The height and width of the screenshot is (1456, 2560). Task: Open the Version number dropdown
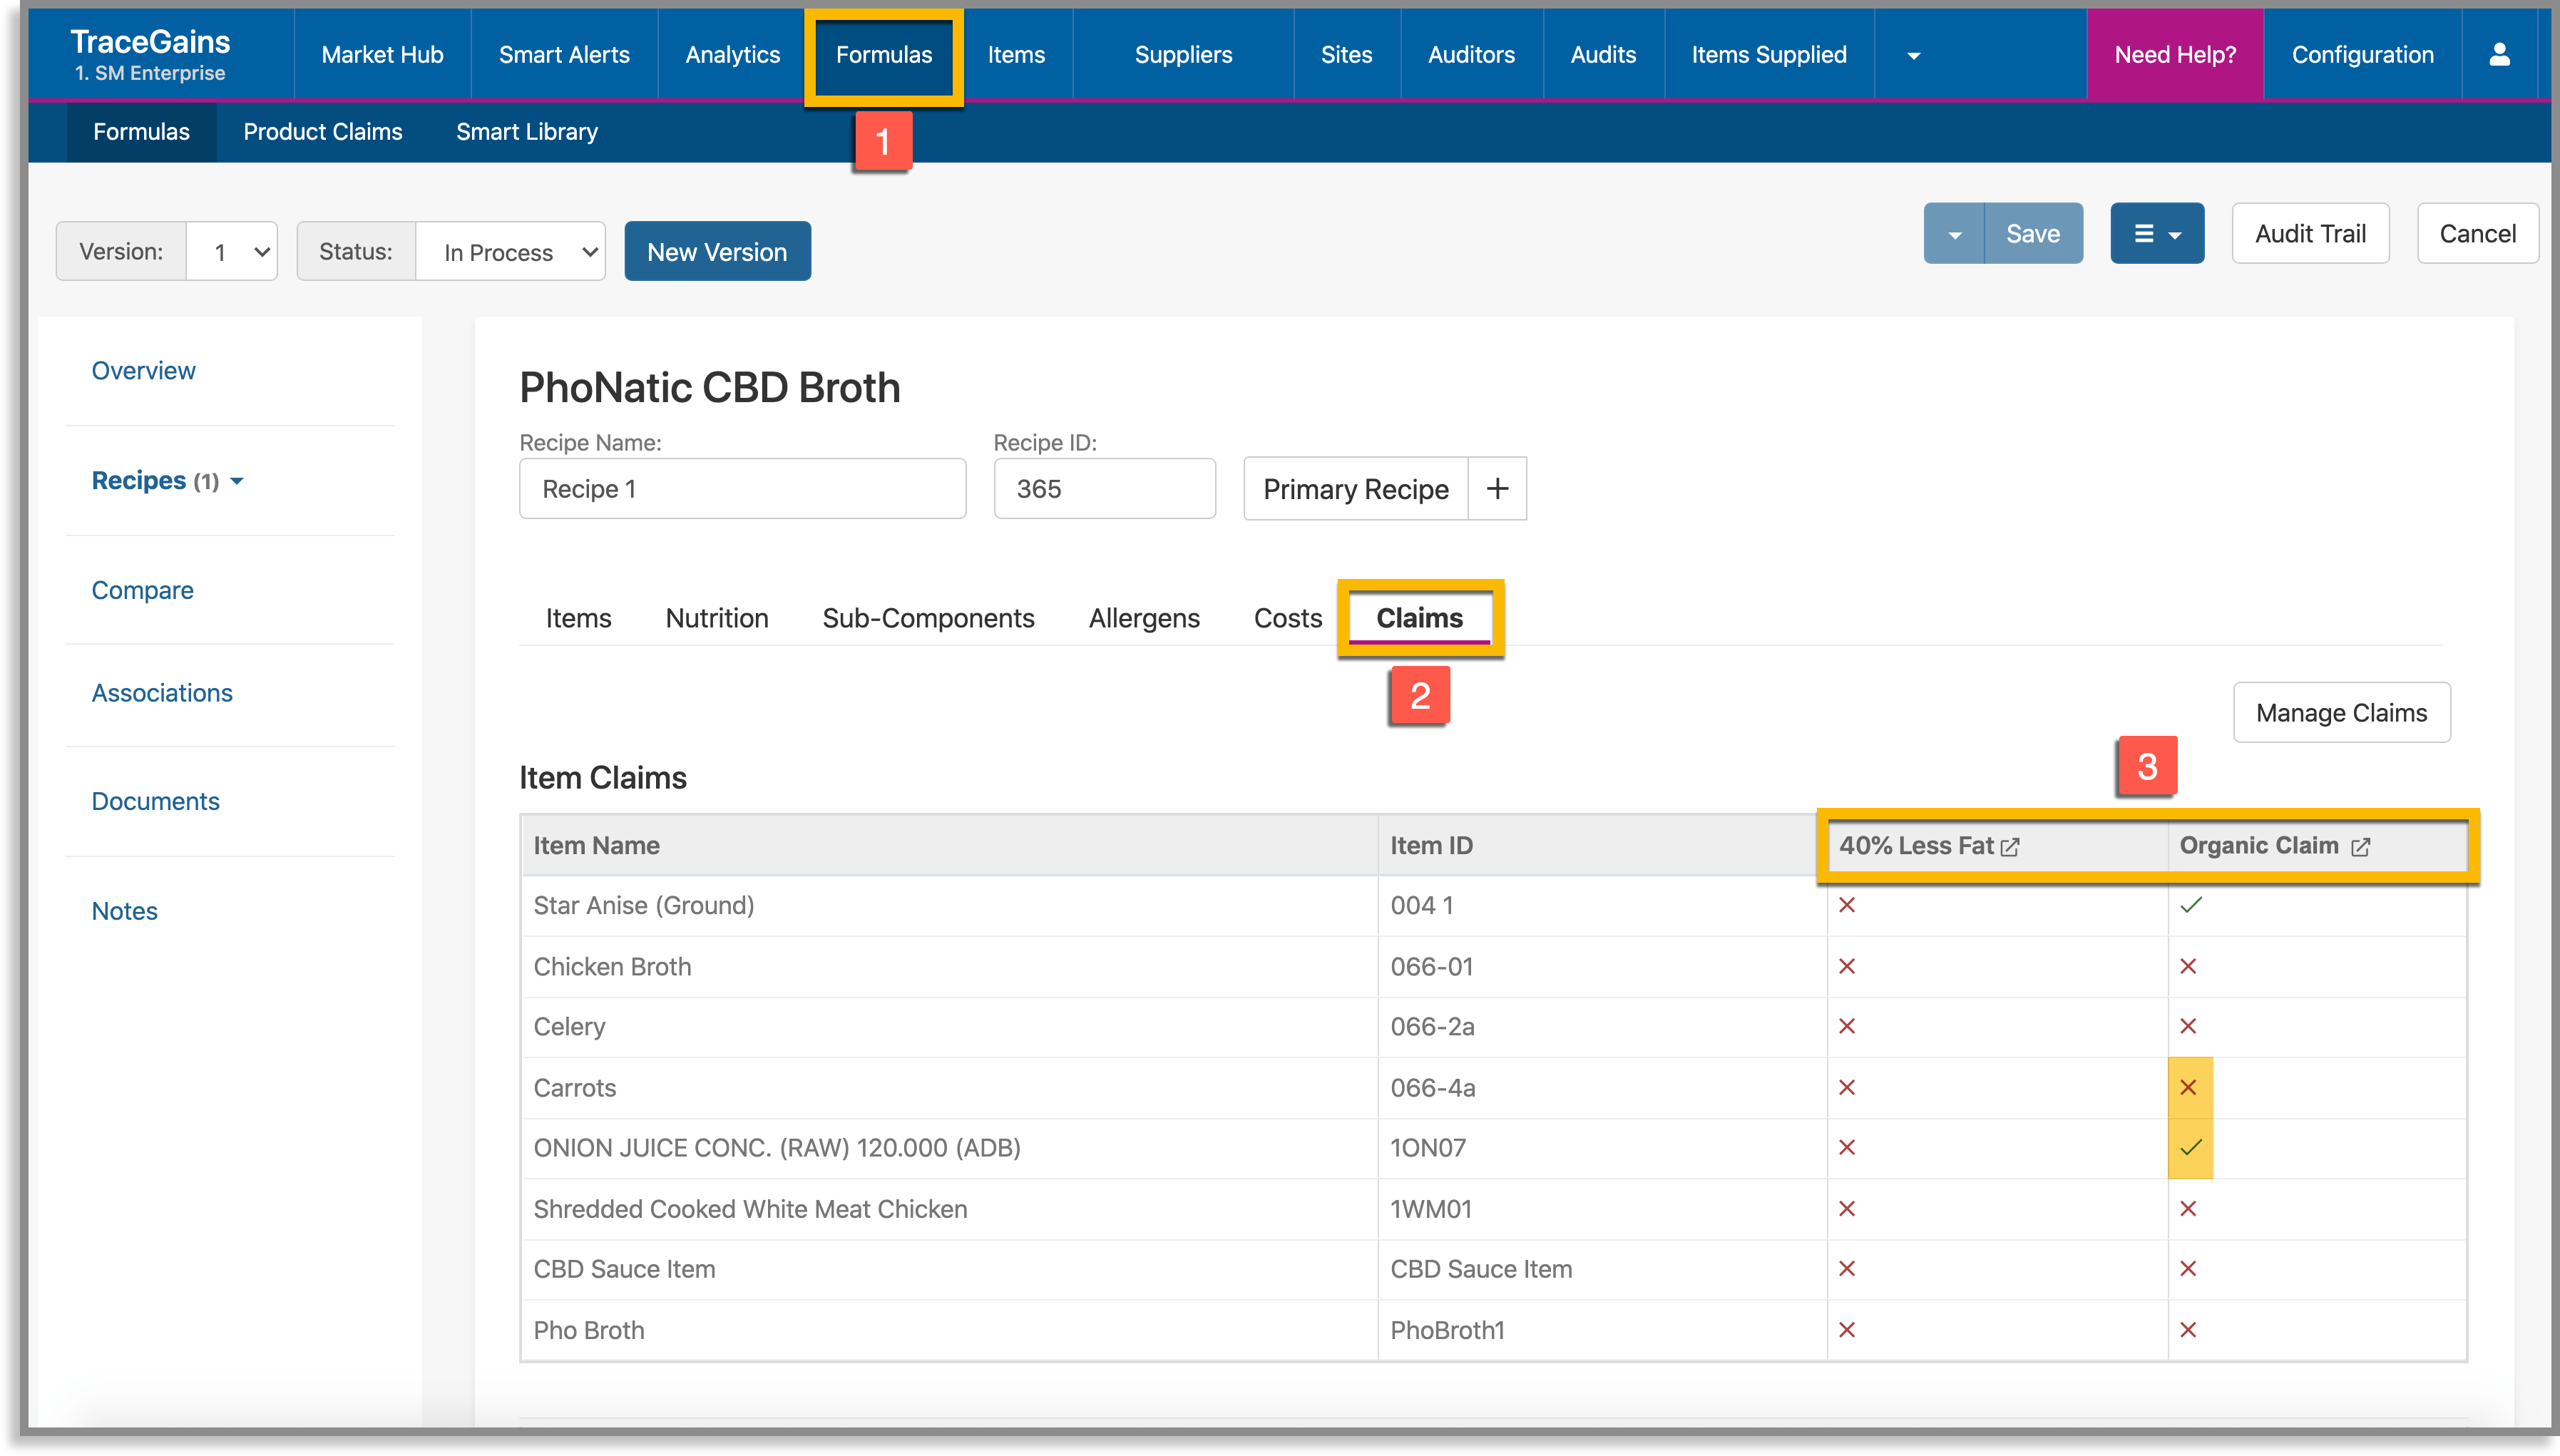coord(232,250)
